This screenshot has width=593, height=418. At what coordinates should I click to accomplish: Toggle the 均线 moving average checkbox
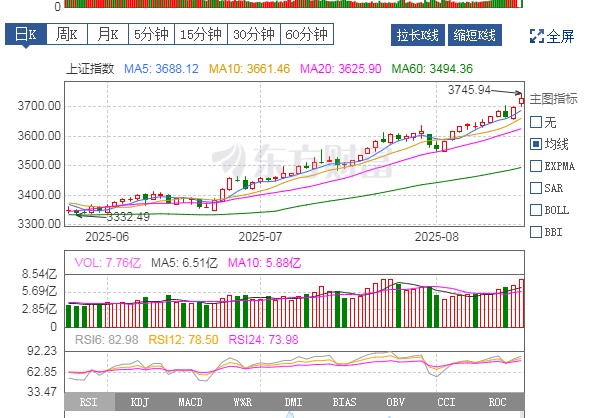click(x=536, y=144)
